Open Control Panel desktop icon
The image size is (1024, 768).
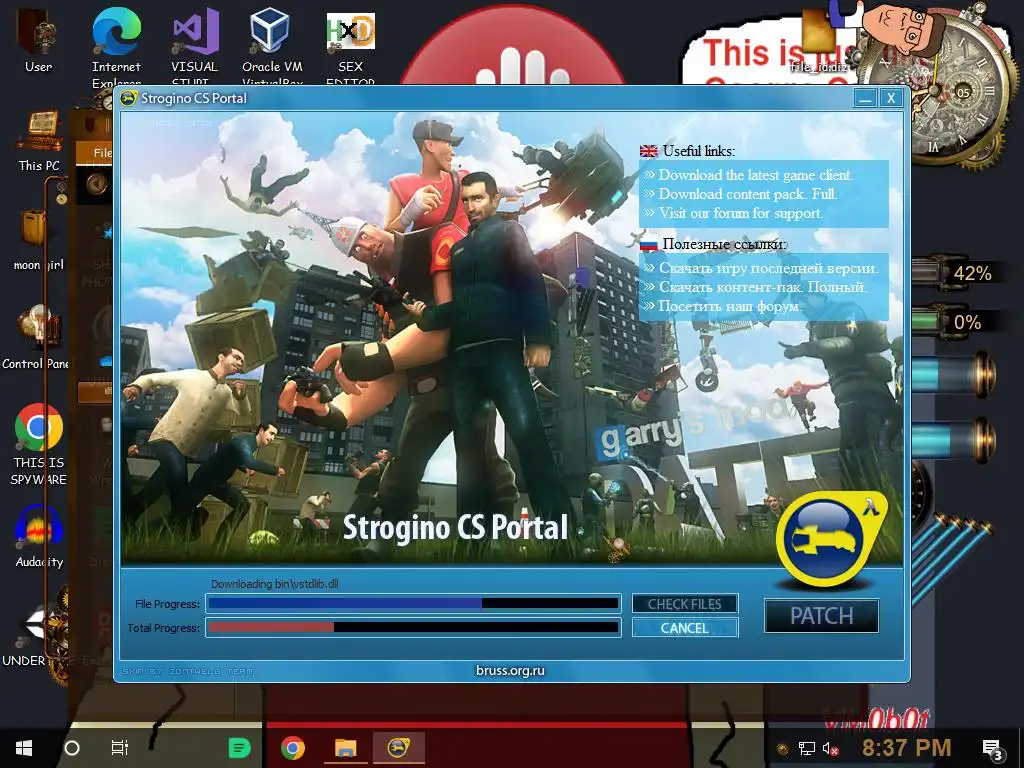(36, 337)
